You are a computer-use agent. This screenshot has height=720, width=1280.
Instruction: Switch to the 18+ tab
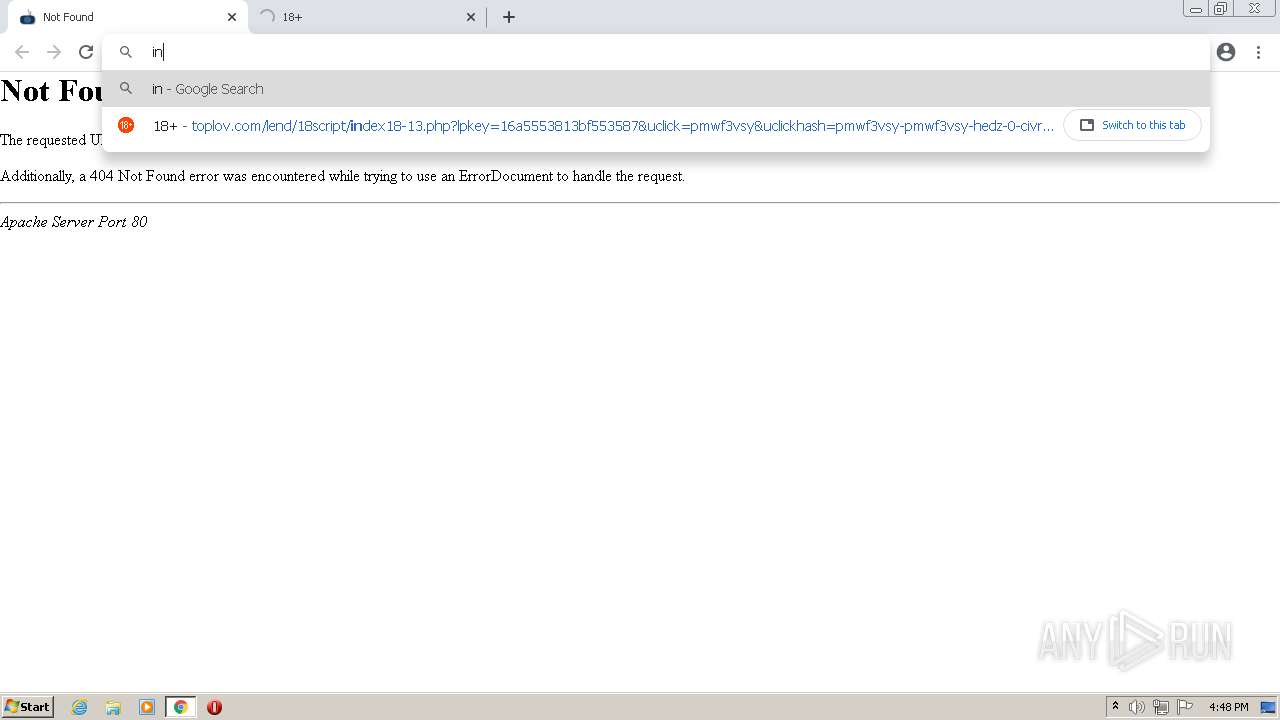tap(368, 17)
